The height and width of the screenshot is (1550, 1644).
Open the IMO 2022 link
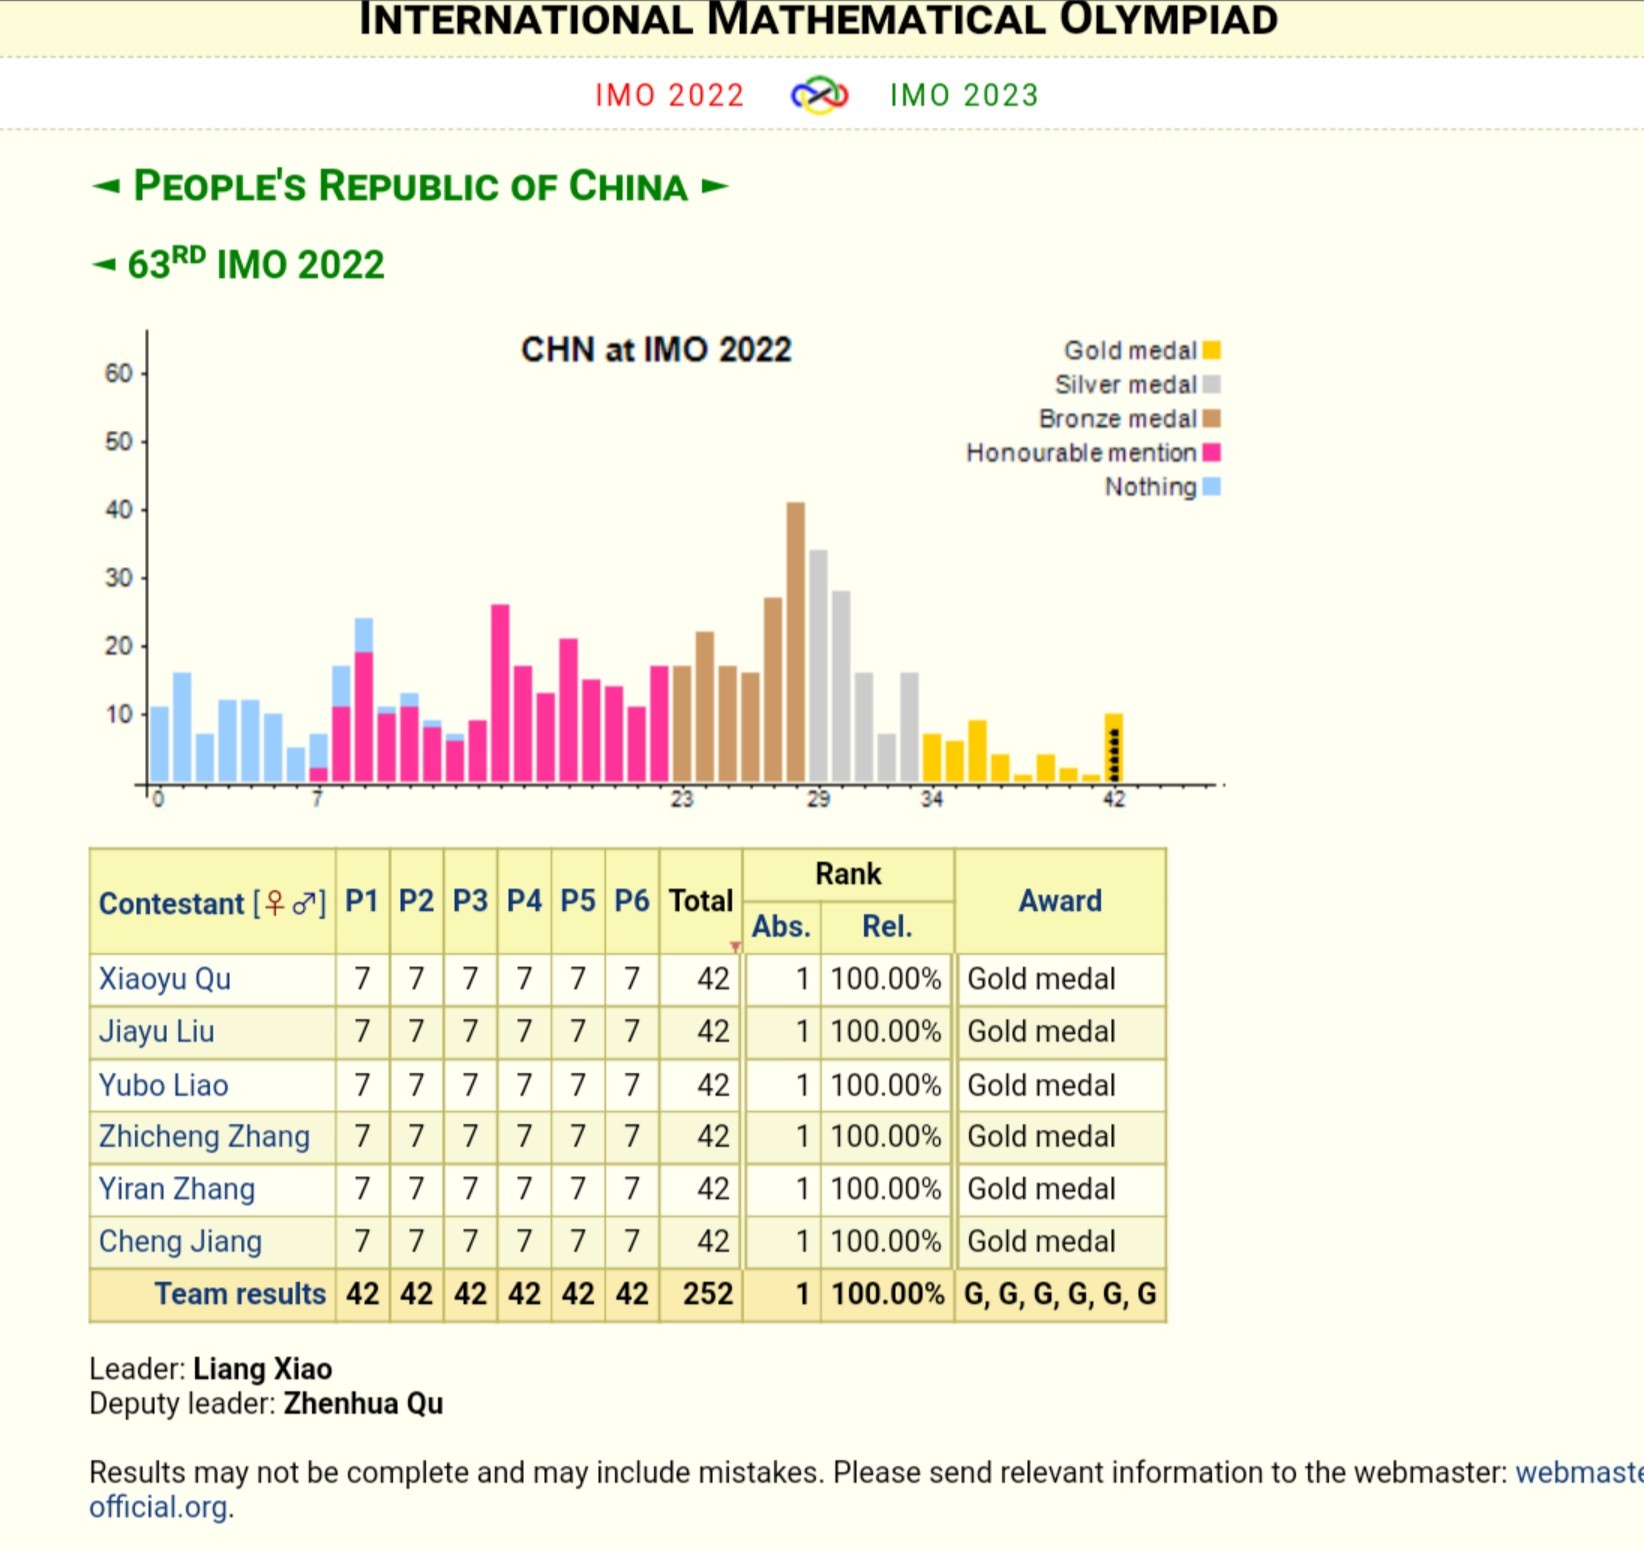point(669,95)
